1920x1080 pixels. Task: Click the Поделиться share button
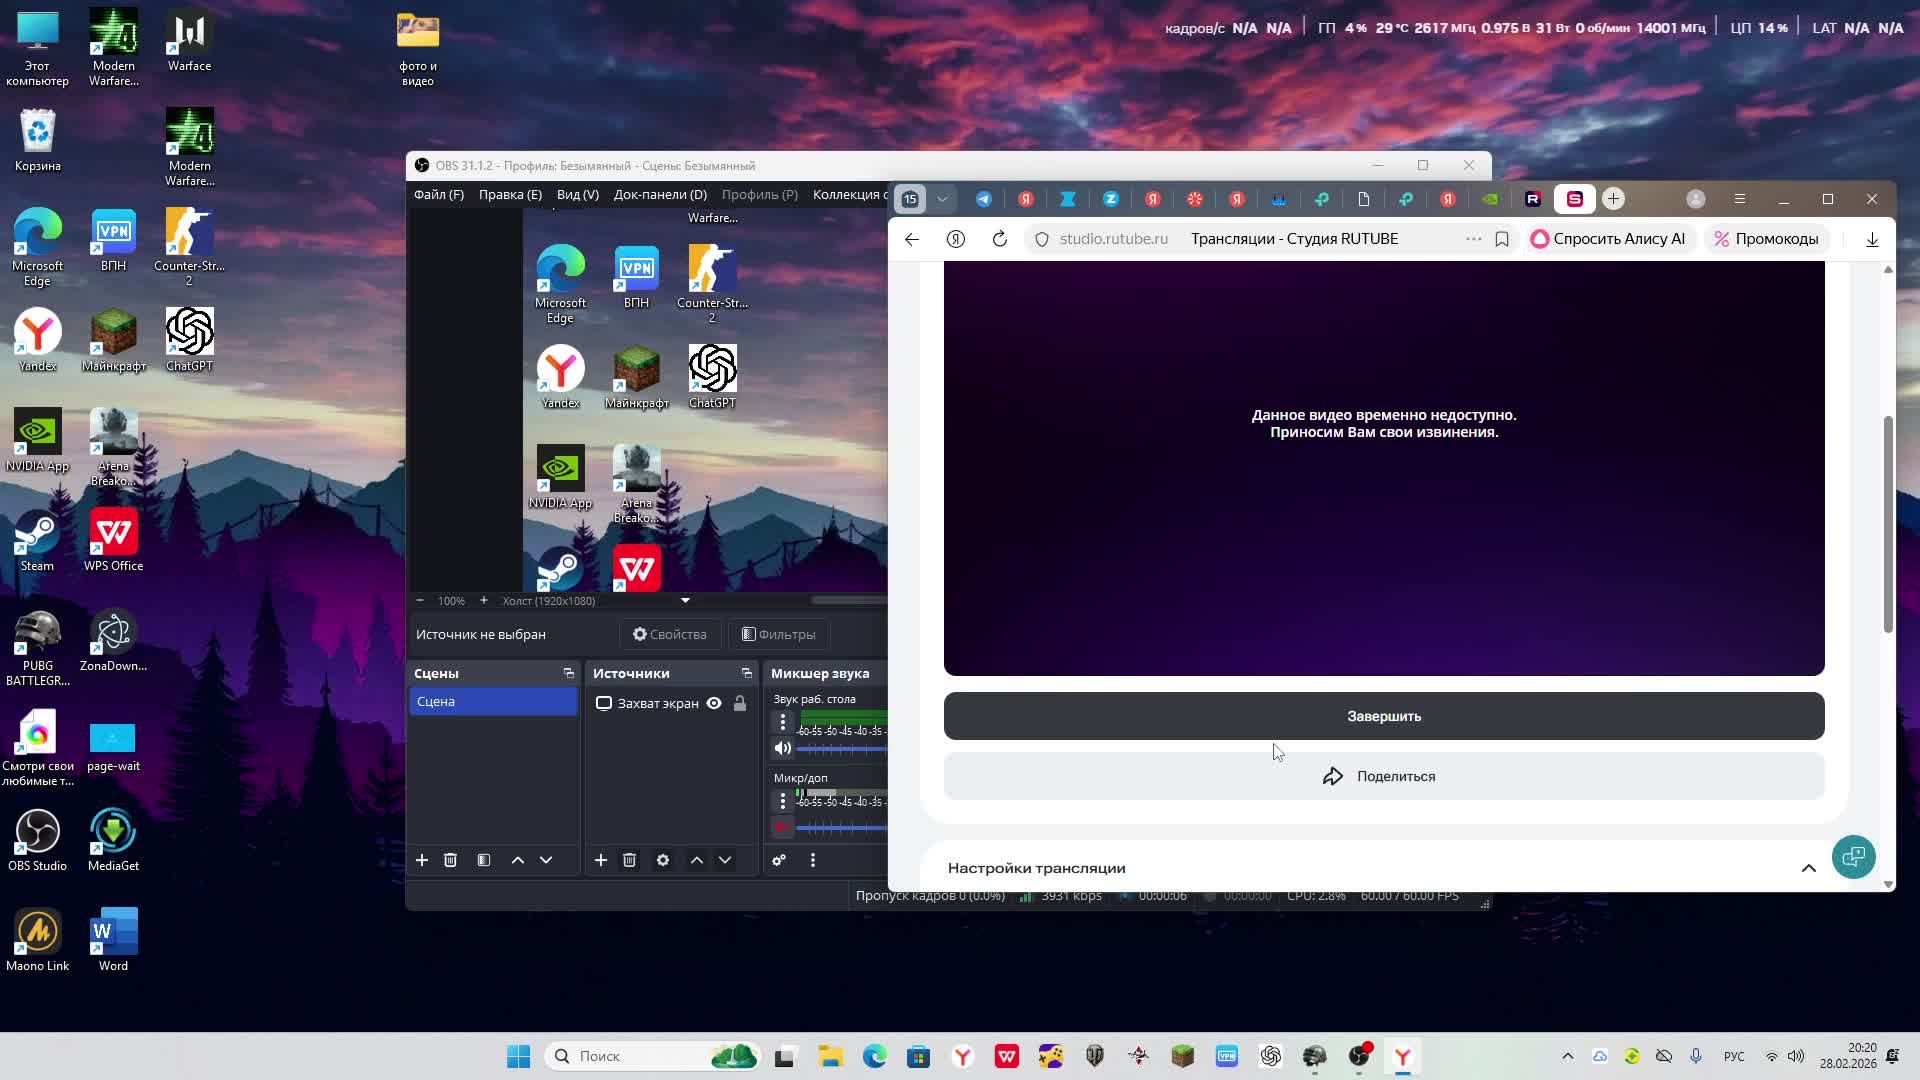point(1383,776)
